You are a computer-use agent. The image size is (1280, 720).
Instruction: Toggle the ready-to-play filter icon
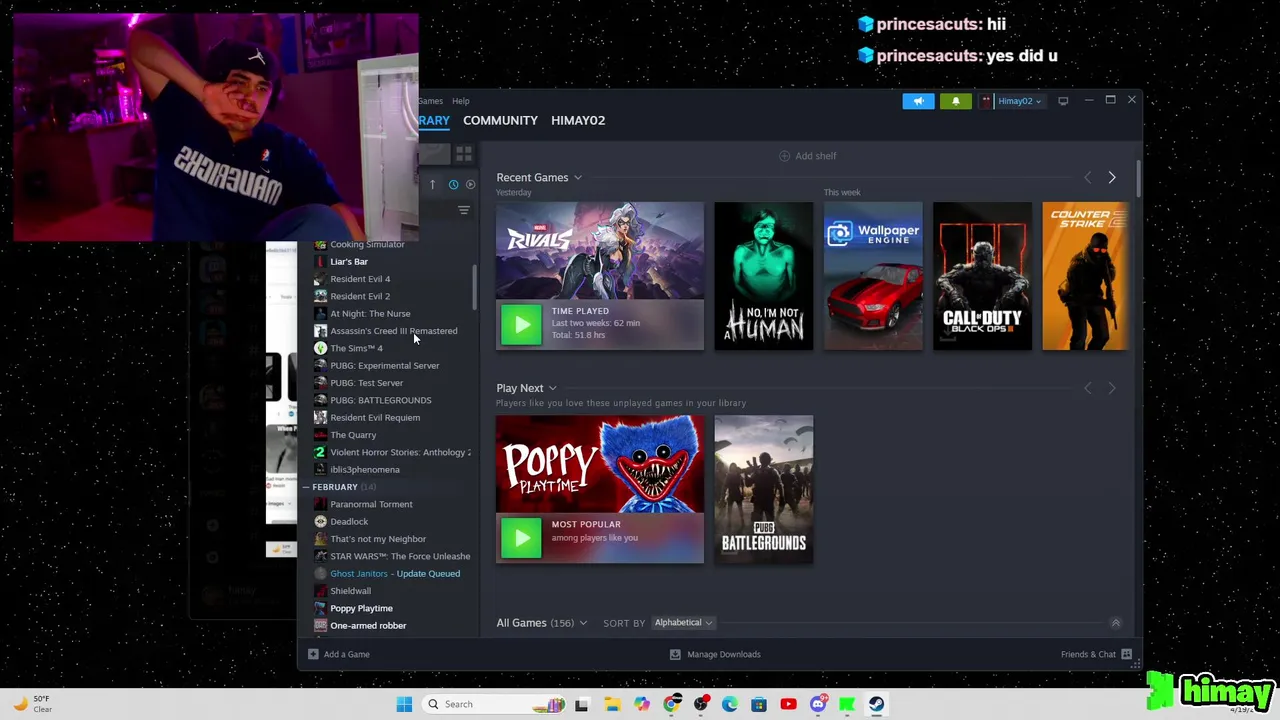[x=470, y=184]
